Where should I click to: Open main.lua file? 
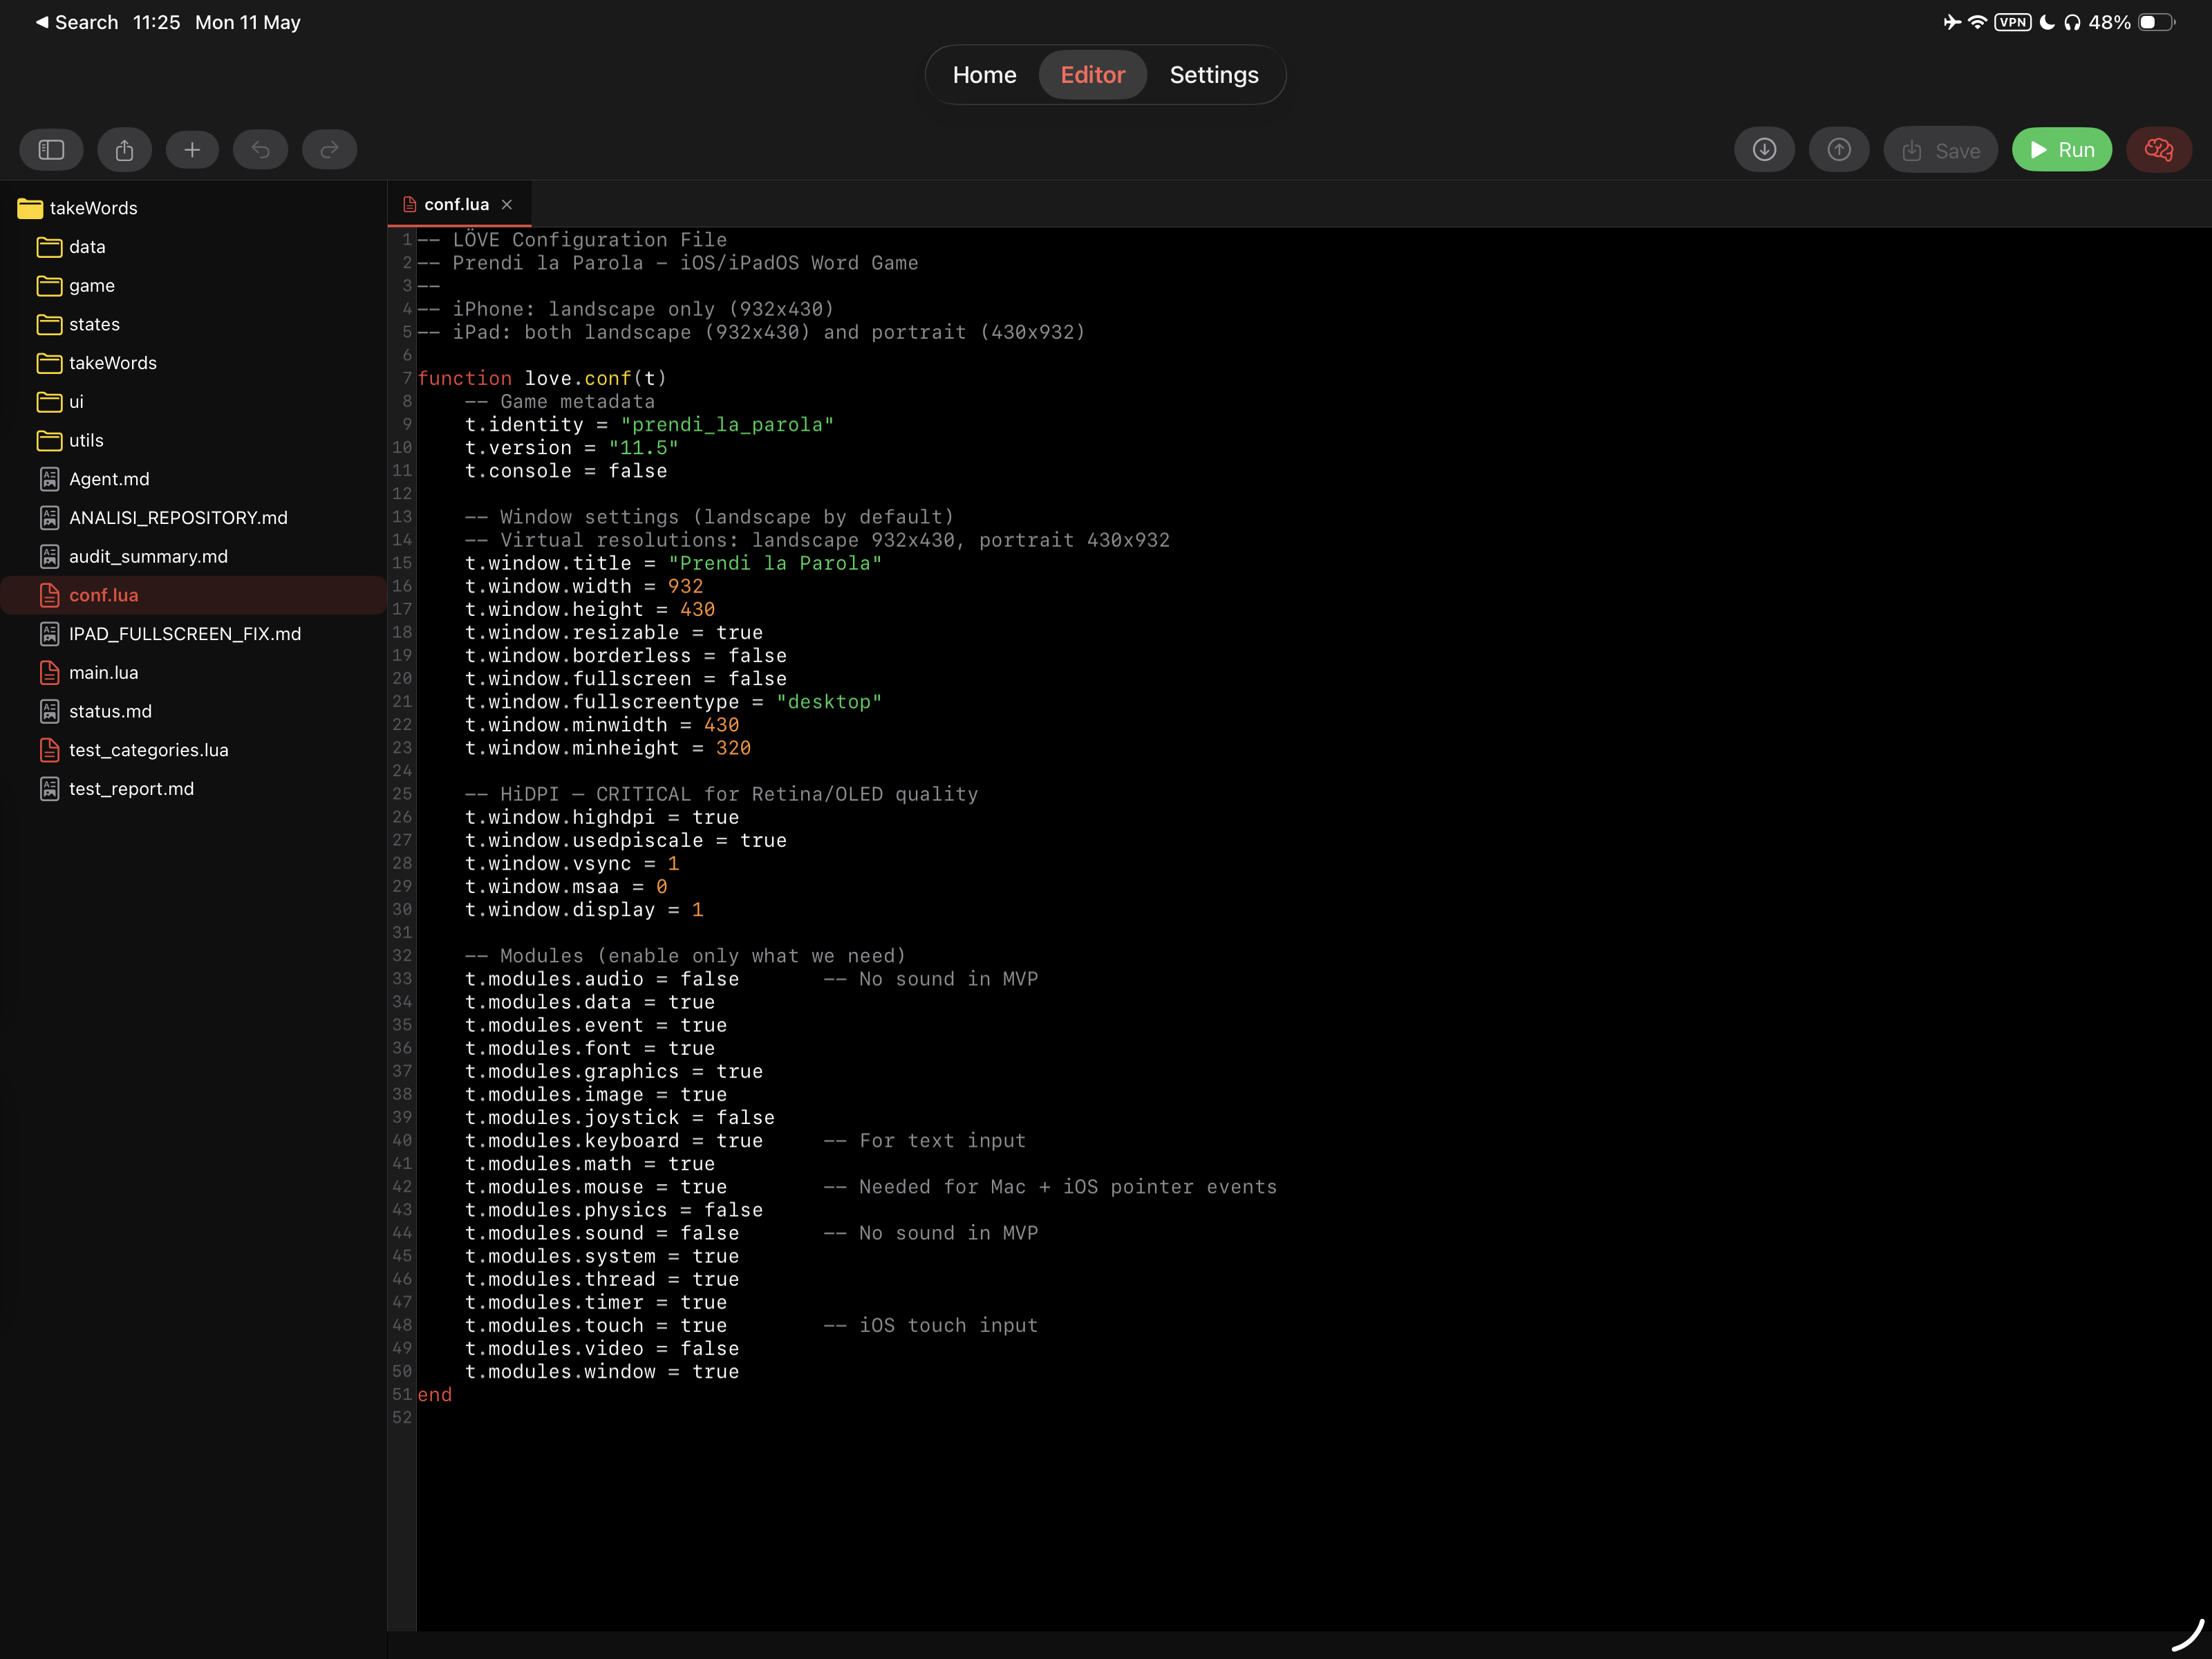[103, 673]
